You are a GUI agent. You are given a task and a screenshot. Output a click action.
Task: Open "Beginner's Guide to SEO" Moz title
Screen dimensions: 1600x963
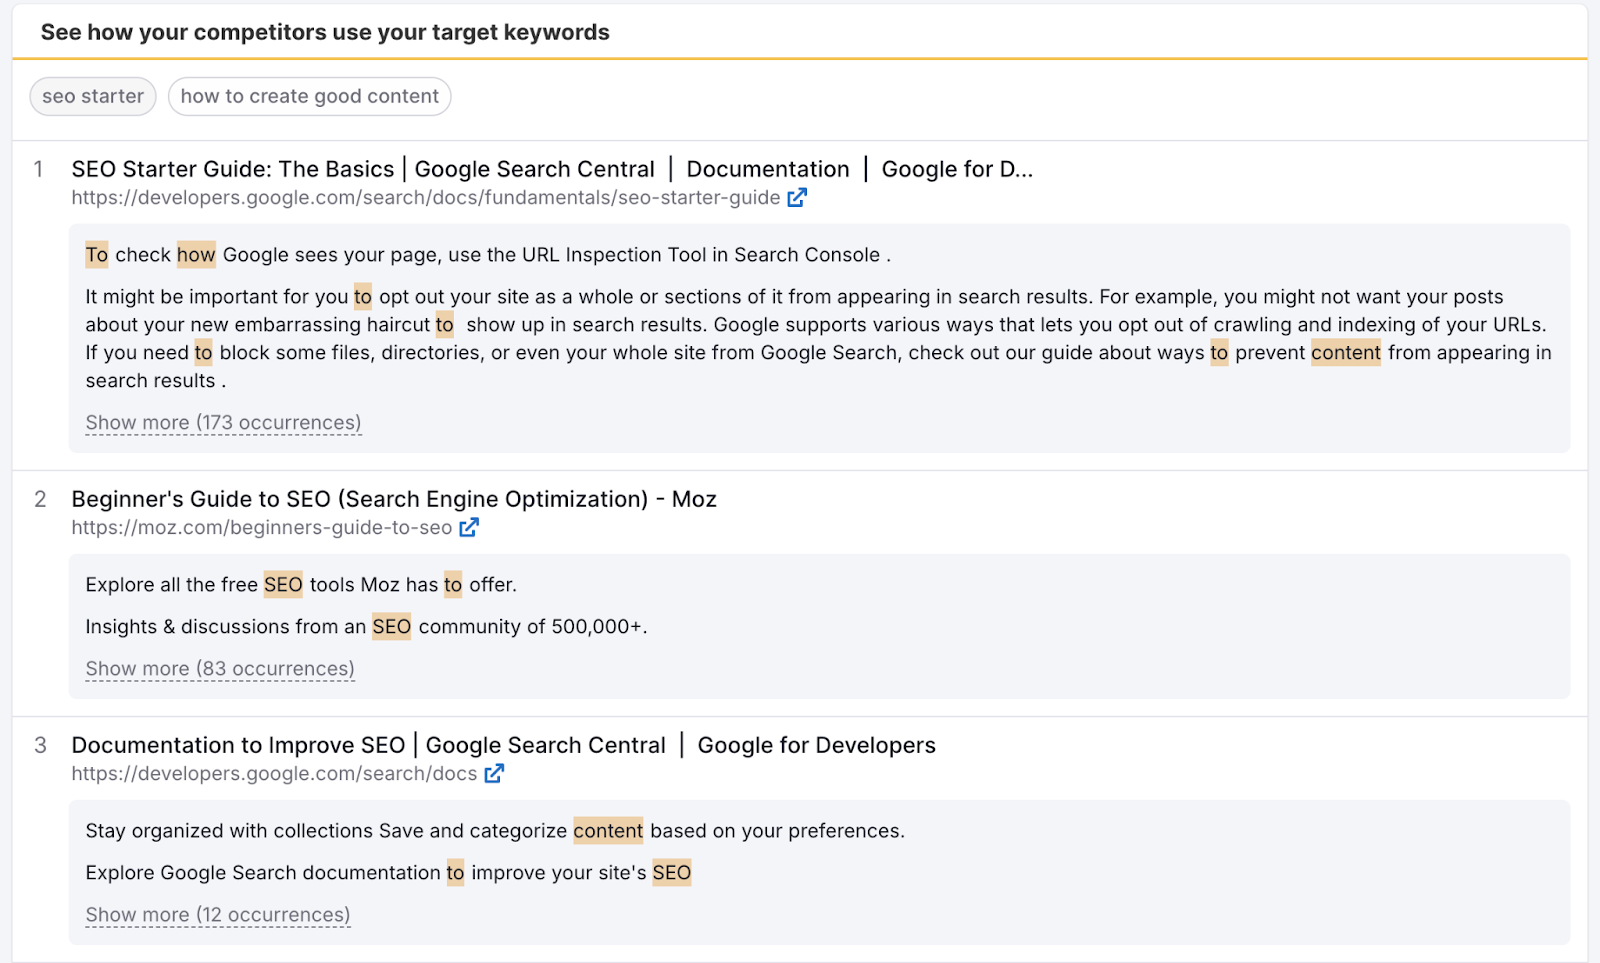point(393,498)
